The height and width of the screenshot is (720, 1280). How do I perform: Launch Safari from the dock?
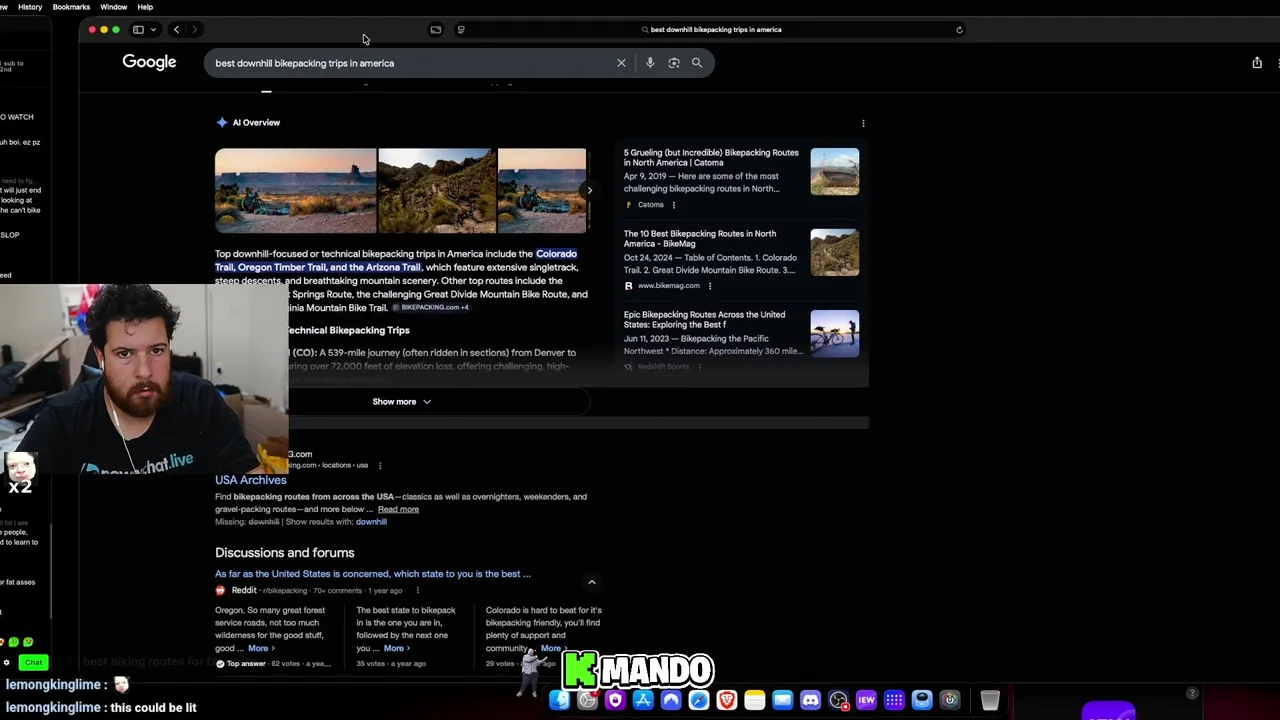(699, 700)
